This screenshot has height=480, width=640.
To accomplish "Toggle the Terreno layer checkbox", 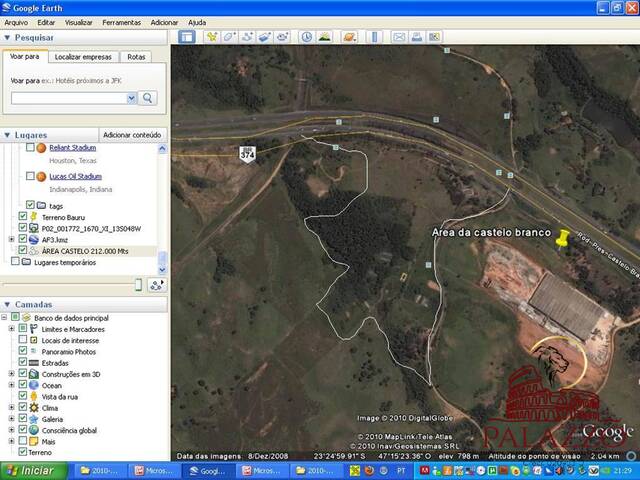I will point(23,451).
